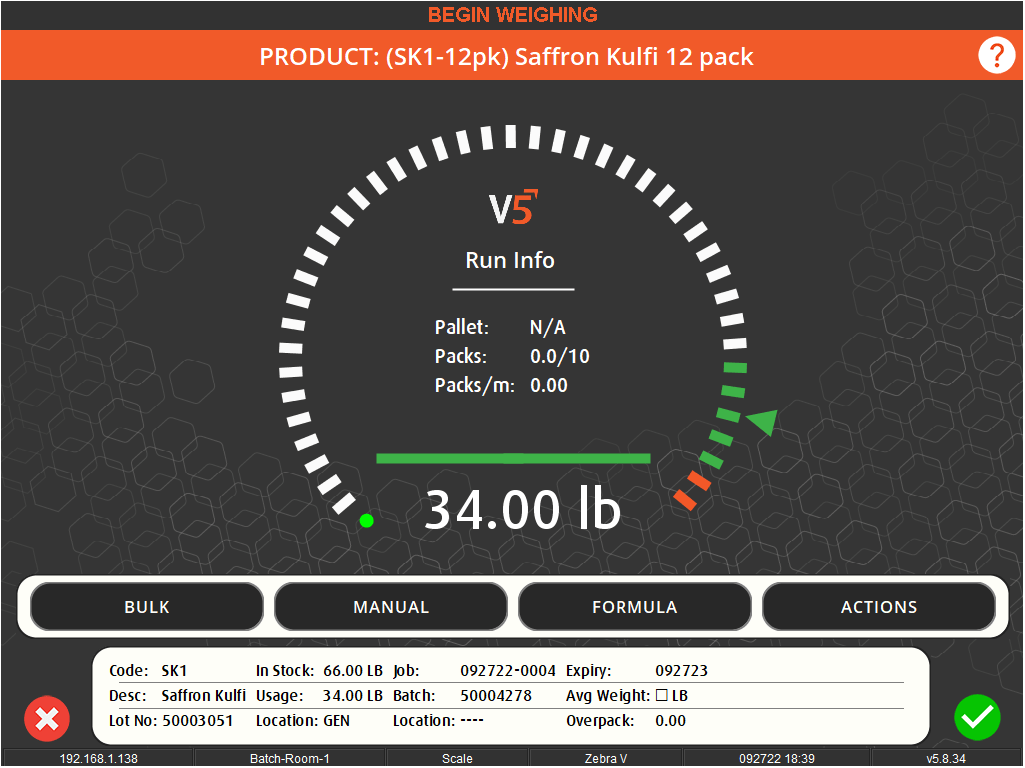Click the green dot at the gauge start
1025x768 pixels.
[366, 520]
